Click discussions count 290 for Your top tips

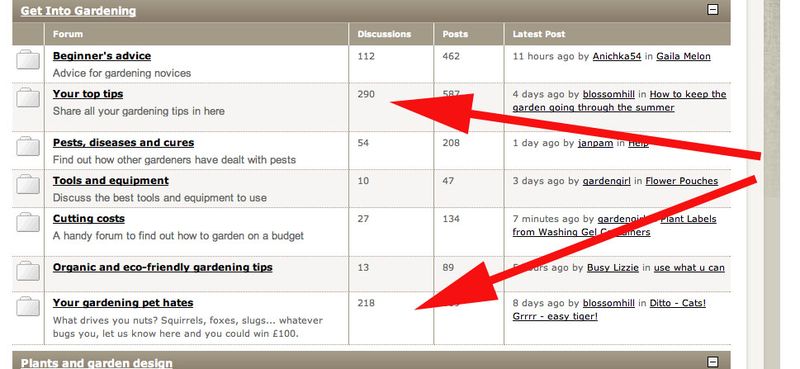(366, 94)
